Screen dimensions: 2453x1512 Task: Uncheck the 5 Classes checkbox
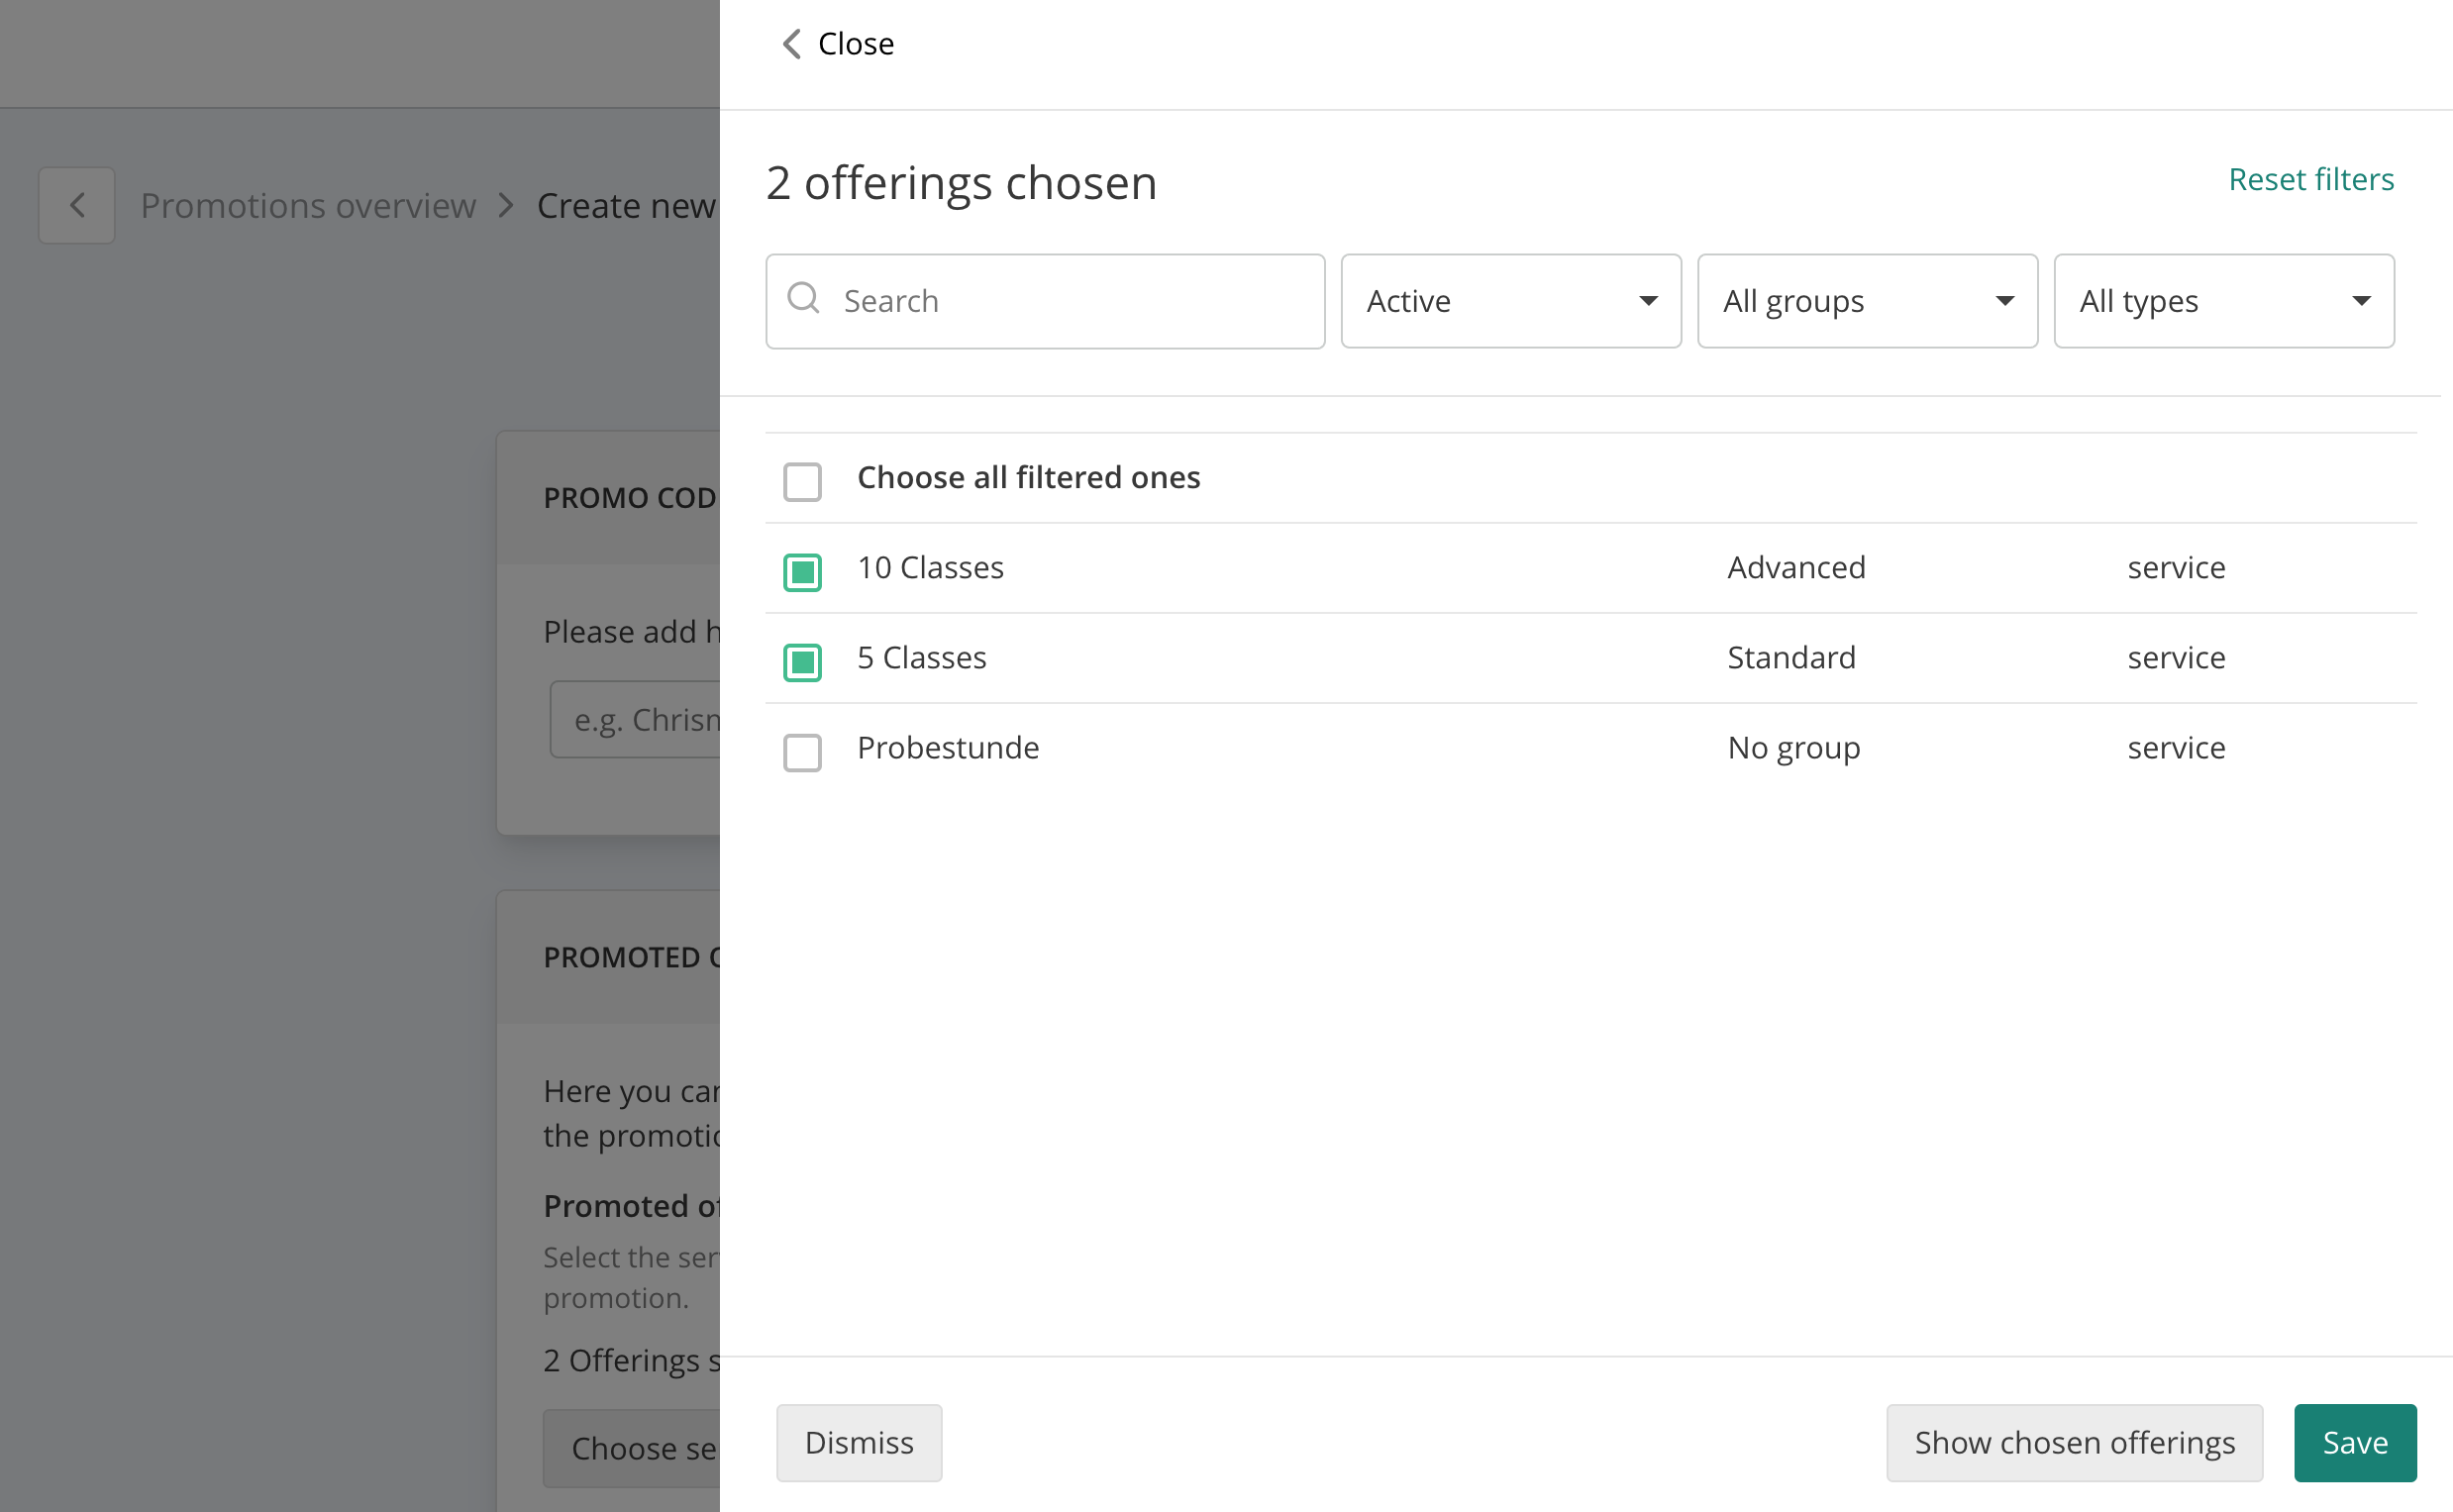(802, 662)
